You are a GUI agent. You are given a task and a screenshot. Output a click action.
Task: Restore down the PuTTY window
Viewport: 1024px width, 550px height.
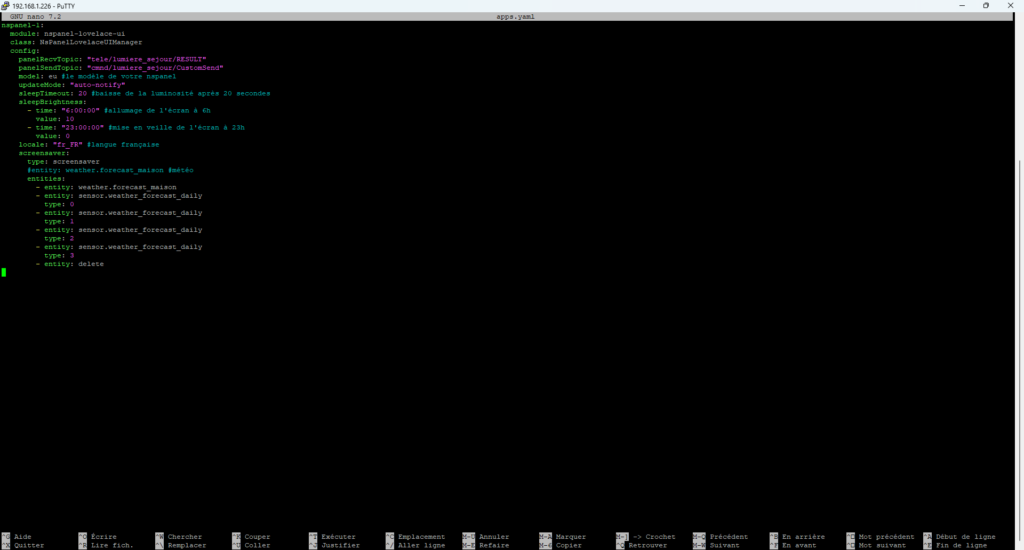pos(986,5)
